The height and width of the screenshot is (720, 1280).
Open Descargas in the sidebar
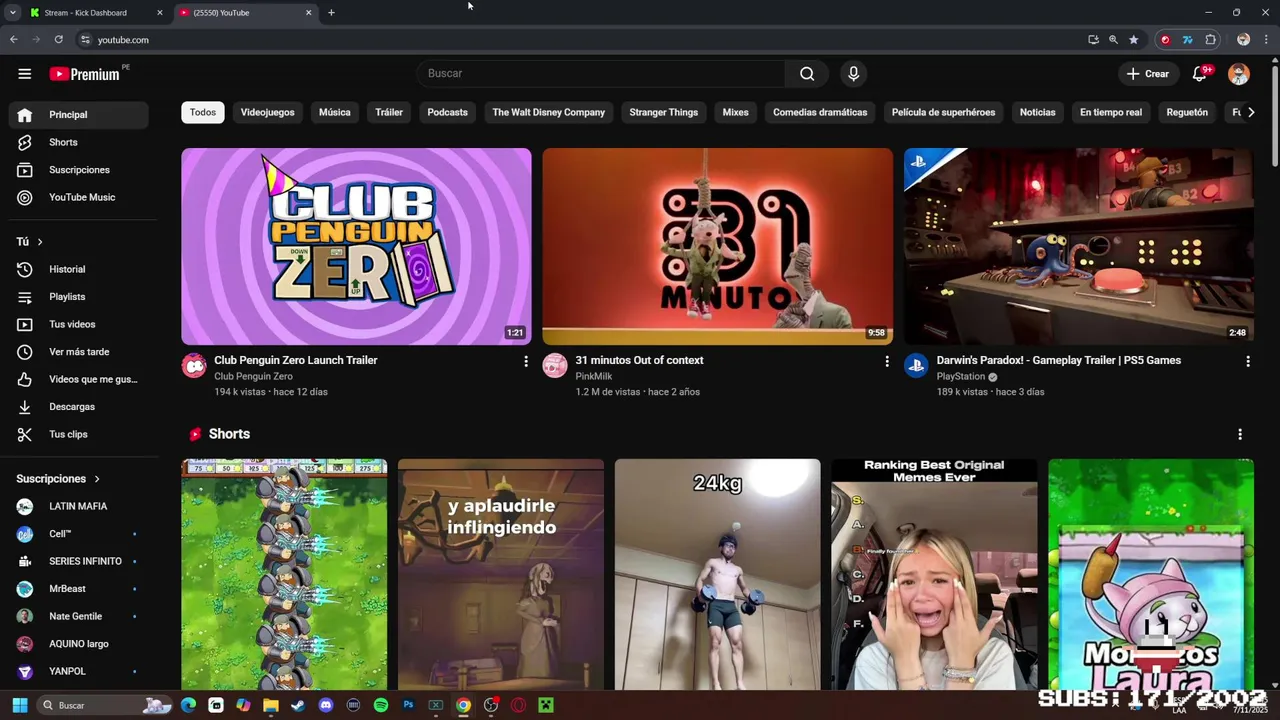coord(79,407)
